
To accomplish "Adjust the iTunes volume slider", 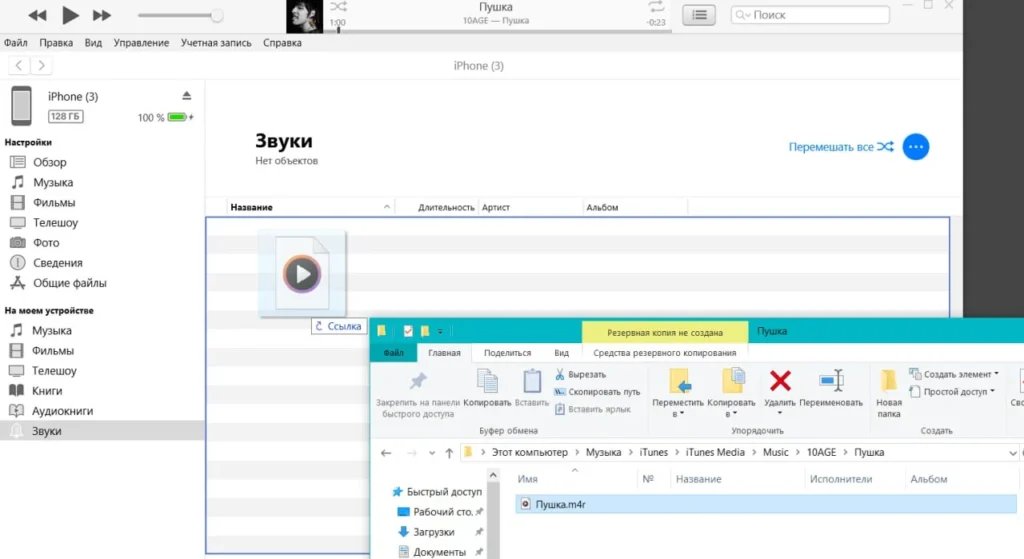I will (x=180, y=15).
